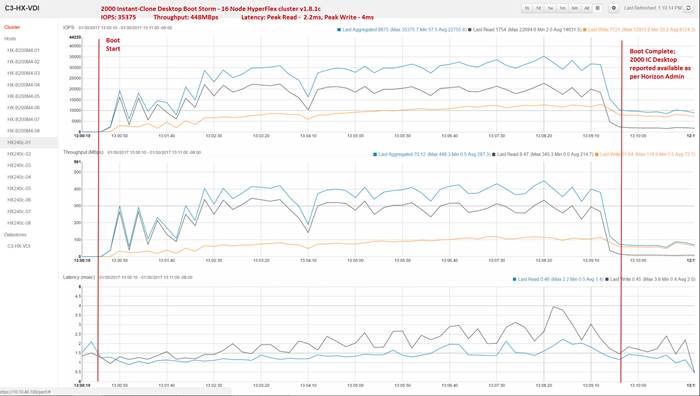This screenshot has width=700, height=396.
Task: Select the C3-HX-VDI datastore
Action: 19,246
